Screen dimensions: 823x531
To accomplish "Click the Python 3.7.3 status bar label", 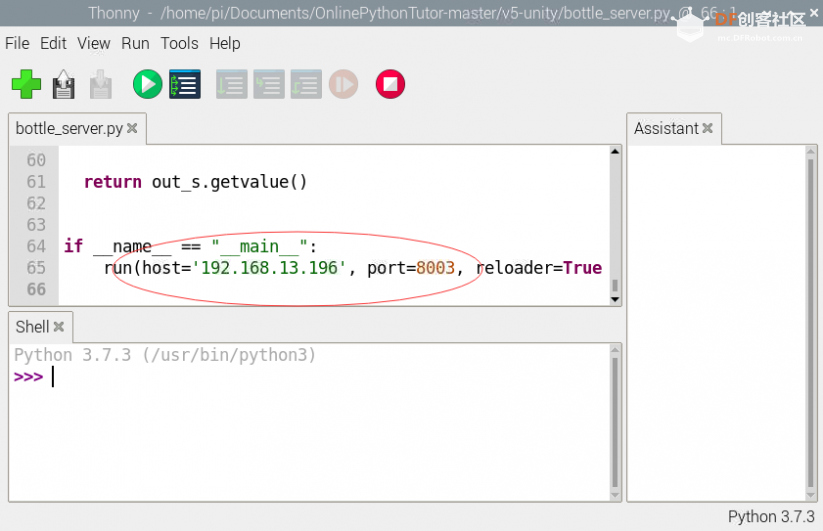I will [771, 516].
